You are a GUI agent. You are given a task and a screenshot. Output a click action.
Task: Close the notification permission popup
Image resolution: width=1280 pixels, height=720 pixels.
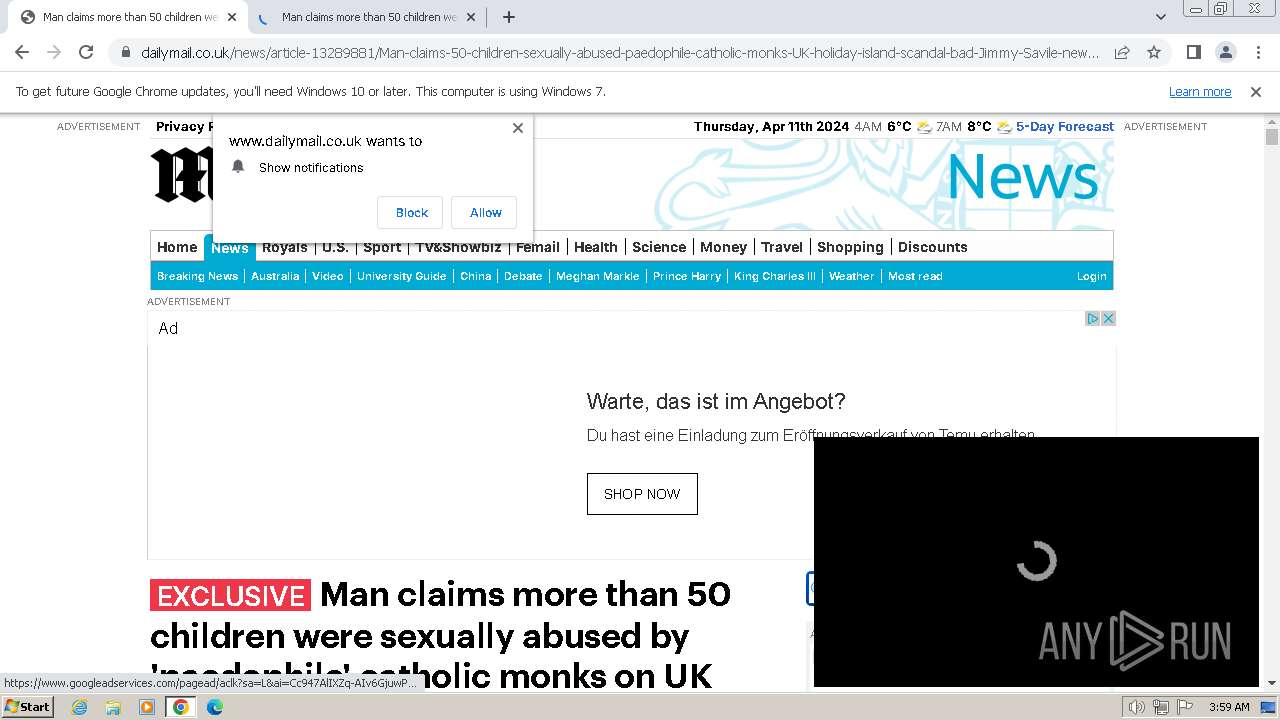(518, 128)
